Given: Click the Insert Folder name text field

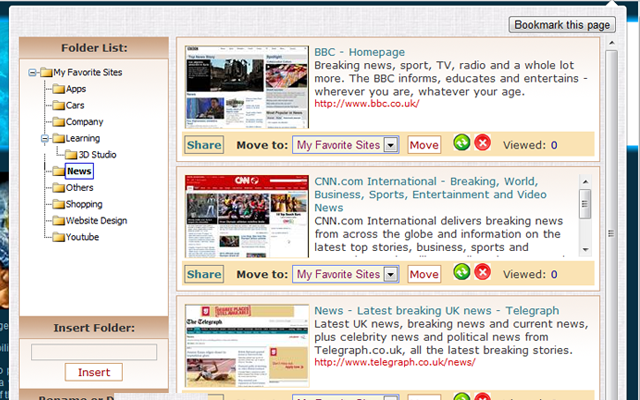Looking at the screenshot, I should coord(94,352).
